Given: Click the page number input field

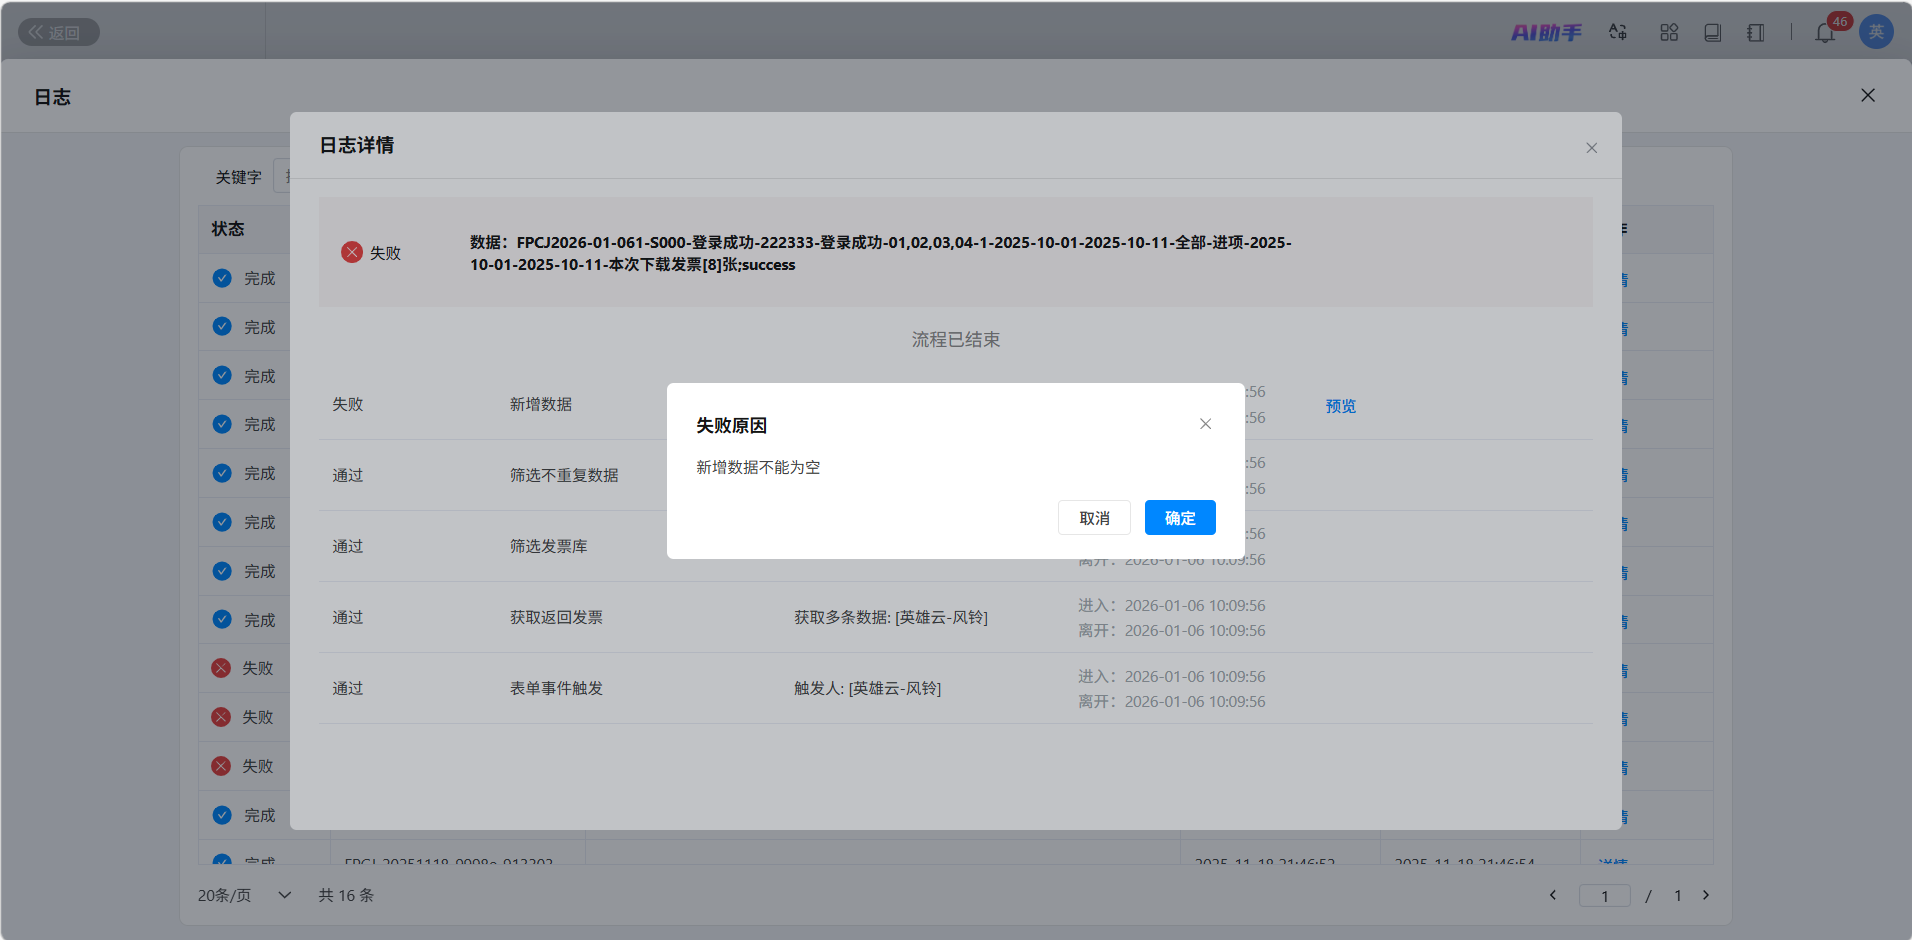Looking at the screenshot, I should coord(1604,896).
